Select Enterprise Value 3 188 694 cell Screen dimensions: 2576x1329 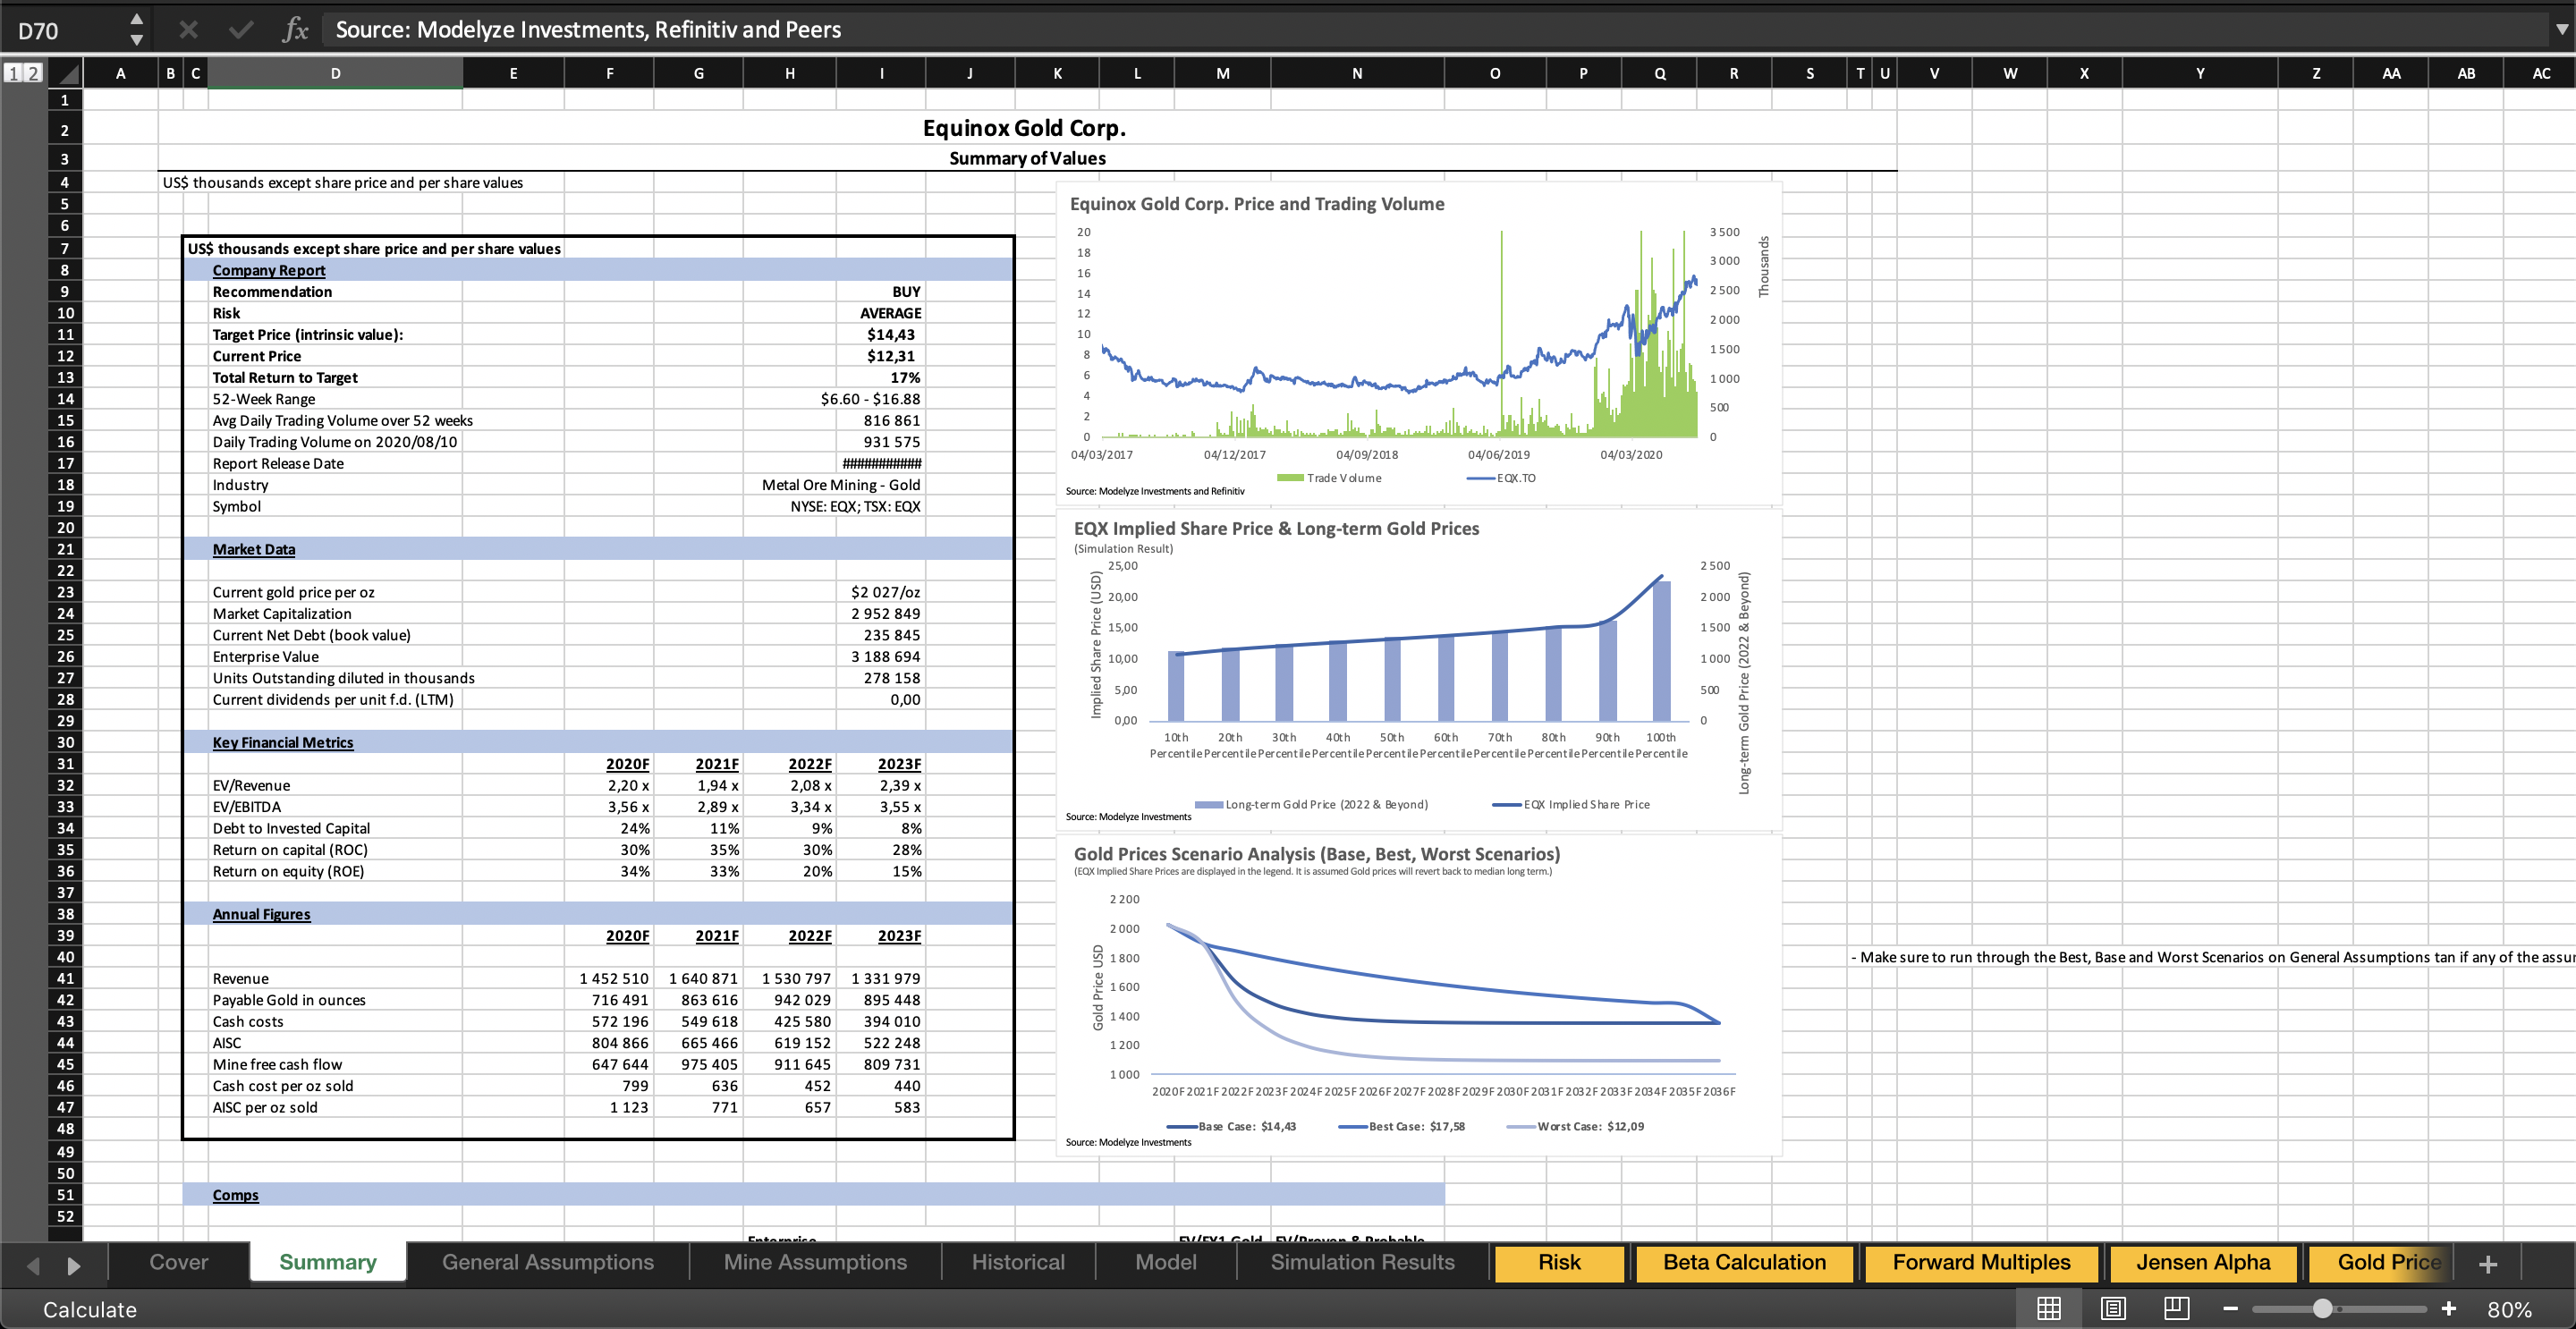(881, 656)
